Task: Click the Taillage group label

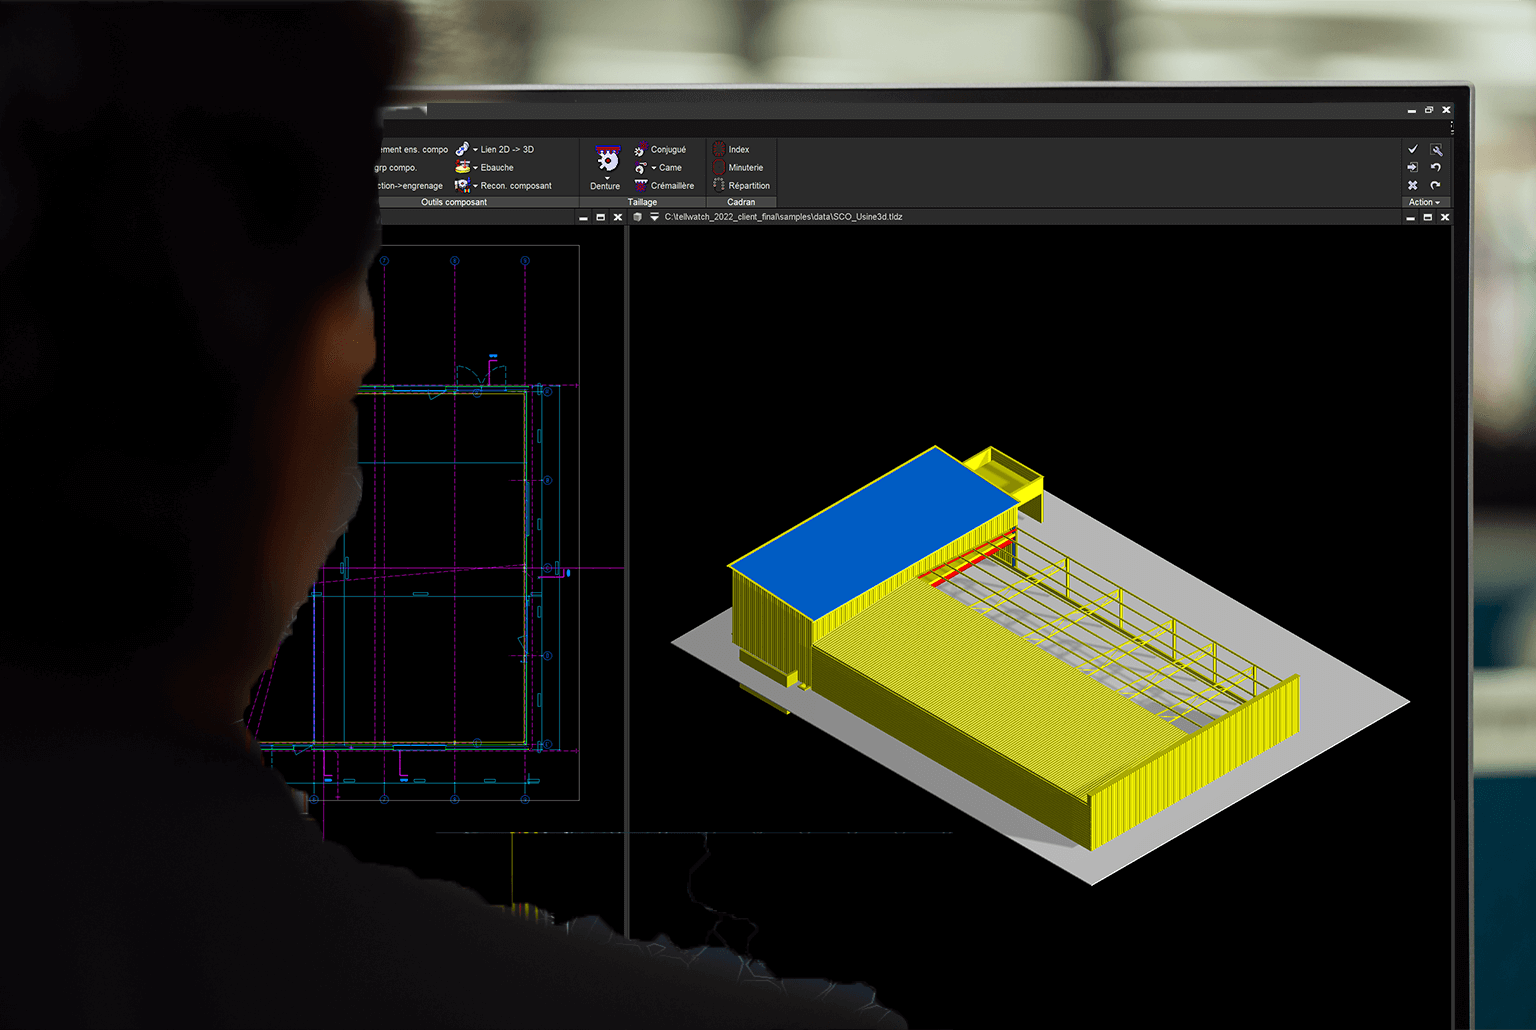Action: tap(642, 202)
